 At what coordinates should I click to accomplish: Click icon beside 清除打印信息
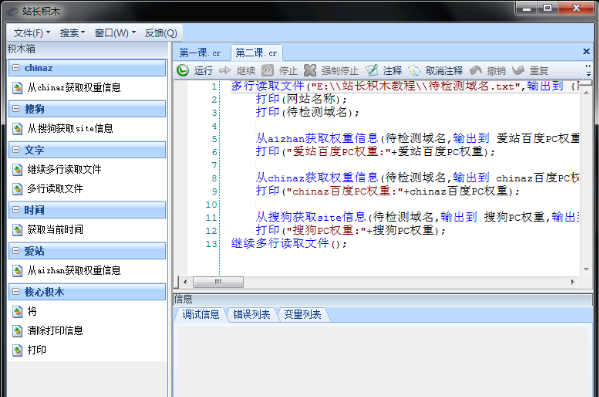tap(17, 331)
